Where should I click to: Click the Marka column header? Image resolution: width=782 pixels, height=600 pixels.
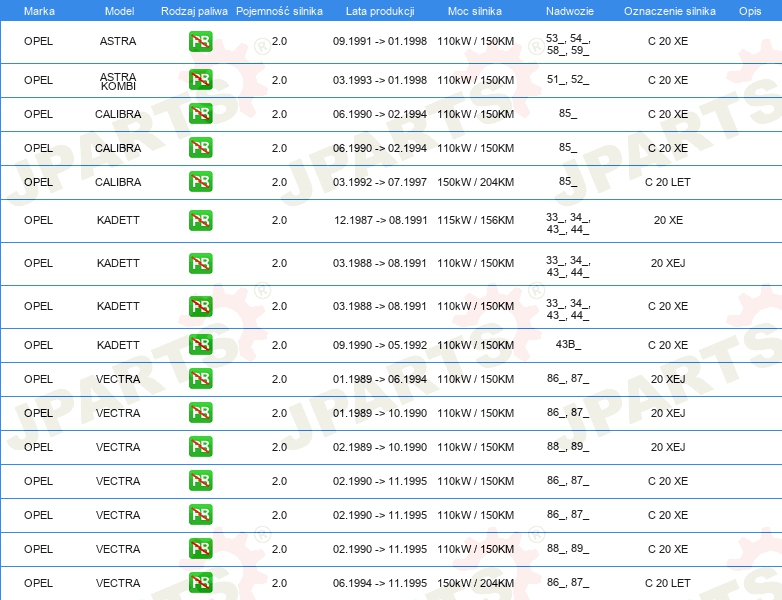point(39,11)
